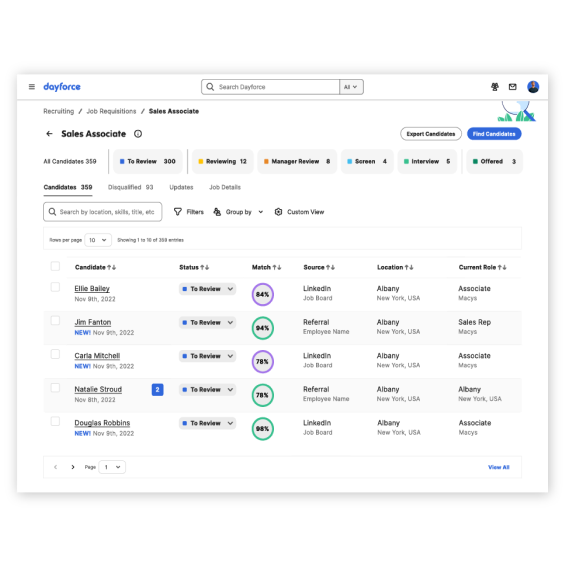Check the Natalie Stroud row checkbox
Screen dimensions: 569x568
click(x=55, y=388)
